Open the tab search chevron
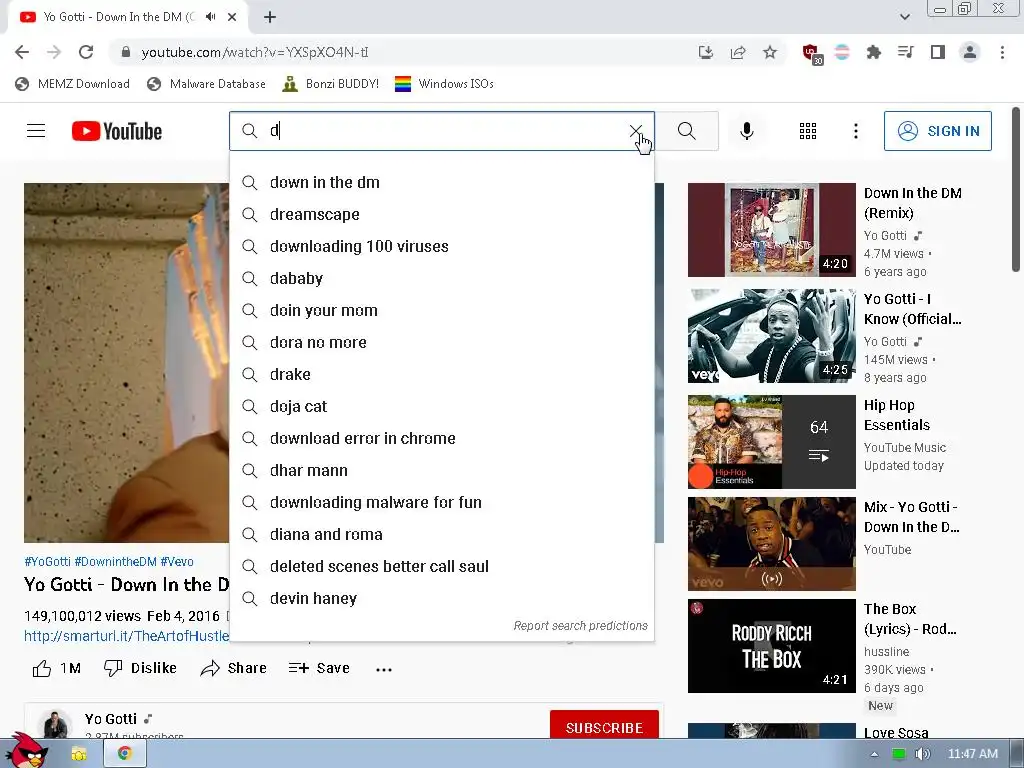The image size is (1024, 768). [x=904, y=17]
